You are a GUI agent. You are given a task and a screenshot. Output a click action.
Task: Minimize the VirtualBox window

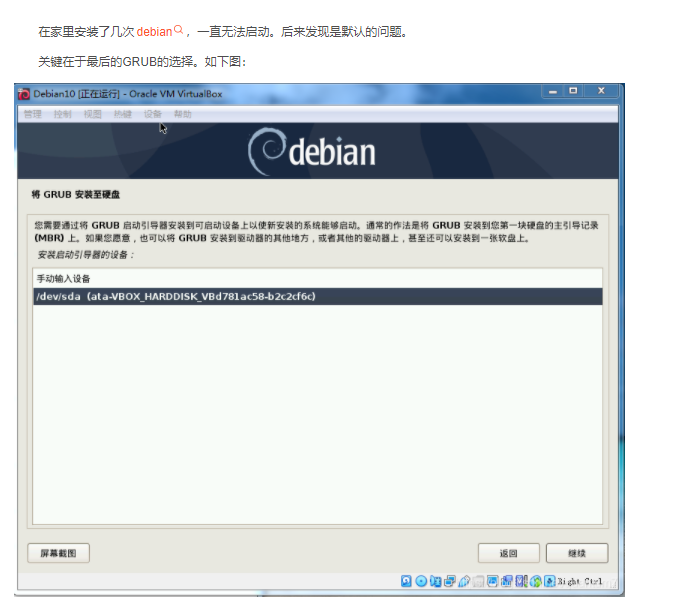(x=553, y=91)
